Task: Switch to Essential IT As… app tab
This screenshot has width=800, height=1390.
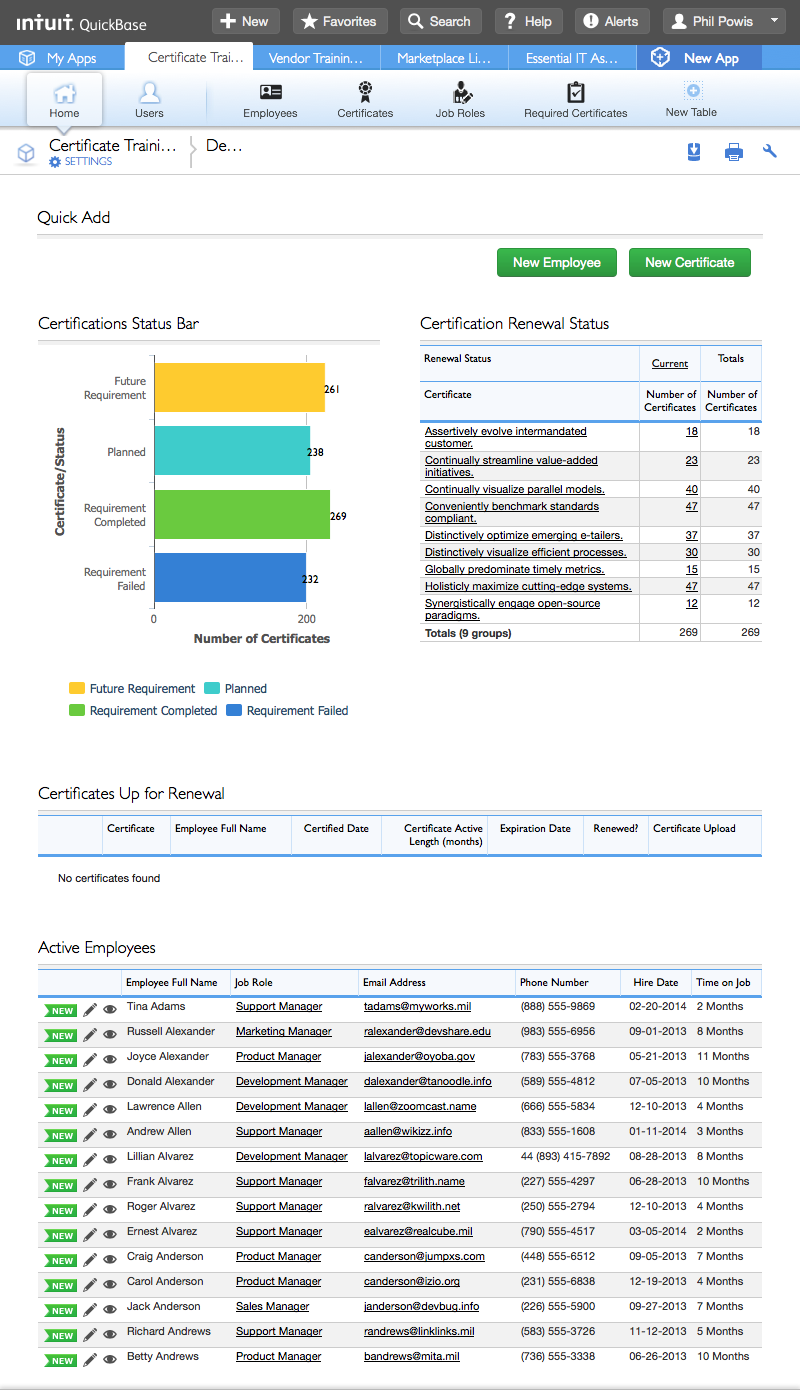Action: tap(572, 58)
